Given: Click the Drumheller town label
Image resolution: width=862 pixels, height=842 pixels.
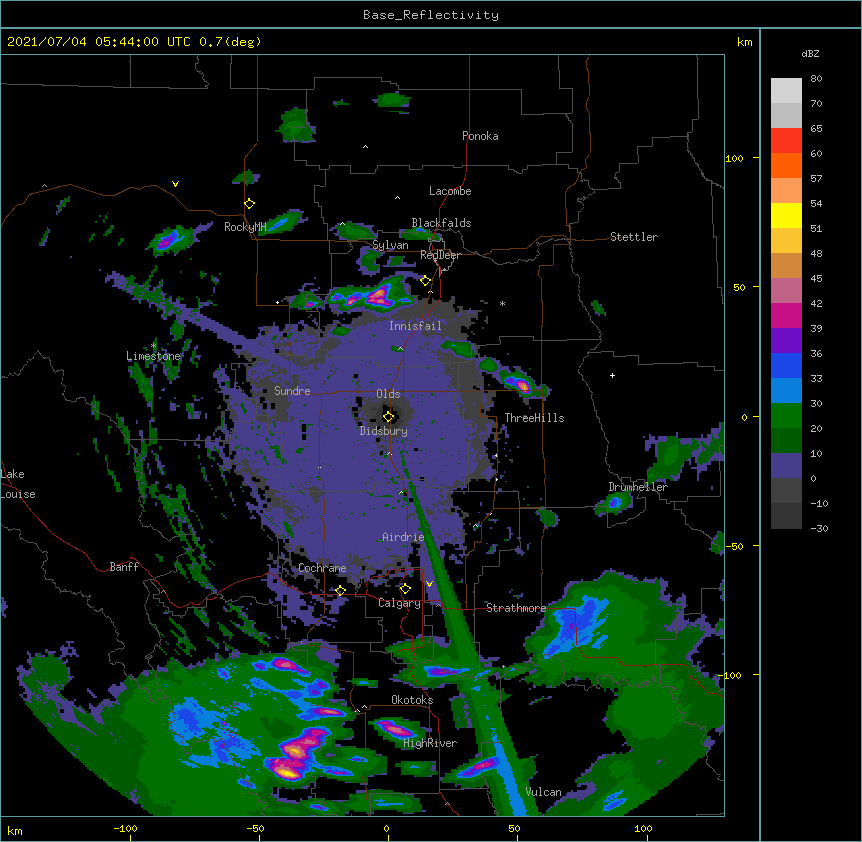Looking at the screenshot, I should (638, 487).
